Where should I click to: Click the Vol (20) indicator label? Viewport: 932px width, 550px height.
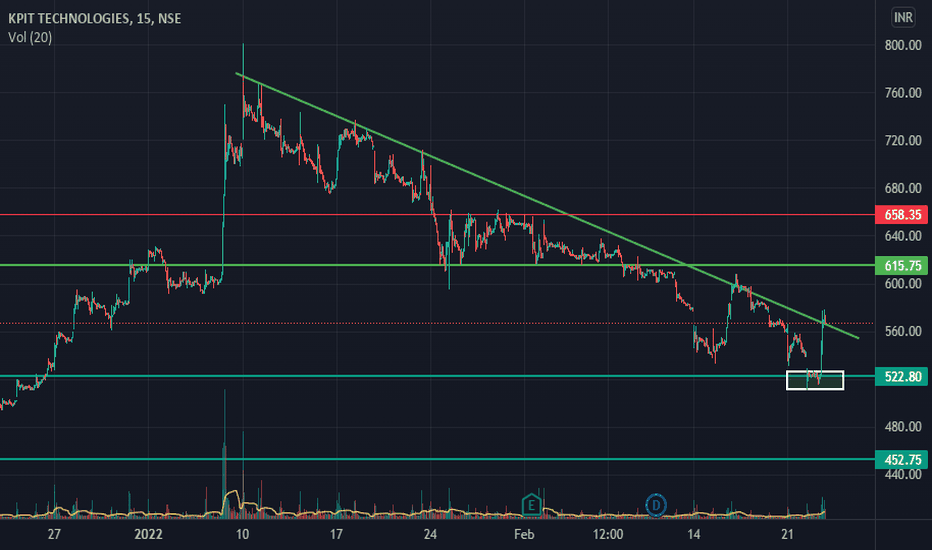point(30,37)
